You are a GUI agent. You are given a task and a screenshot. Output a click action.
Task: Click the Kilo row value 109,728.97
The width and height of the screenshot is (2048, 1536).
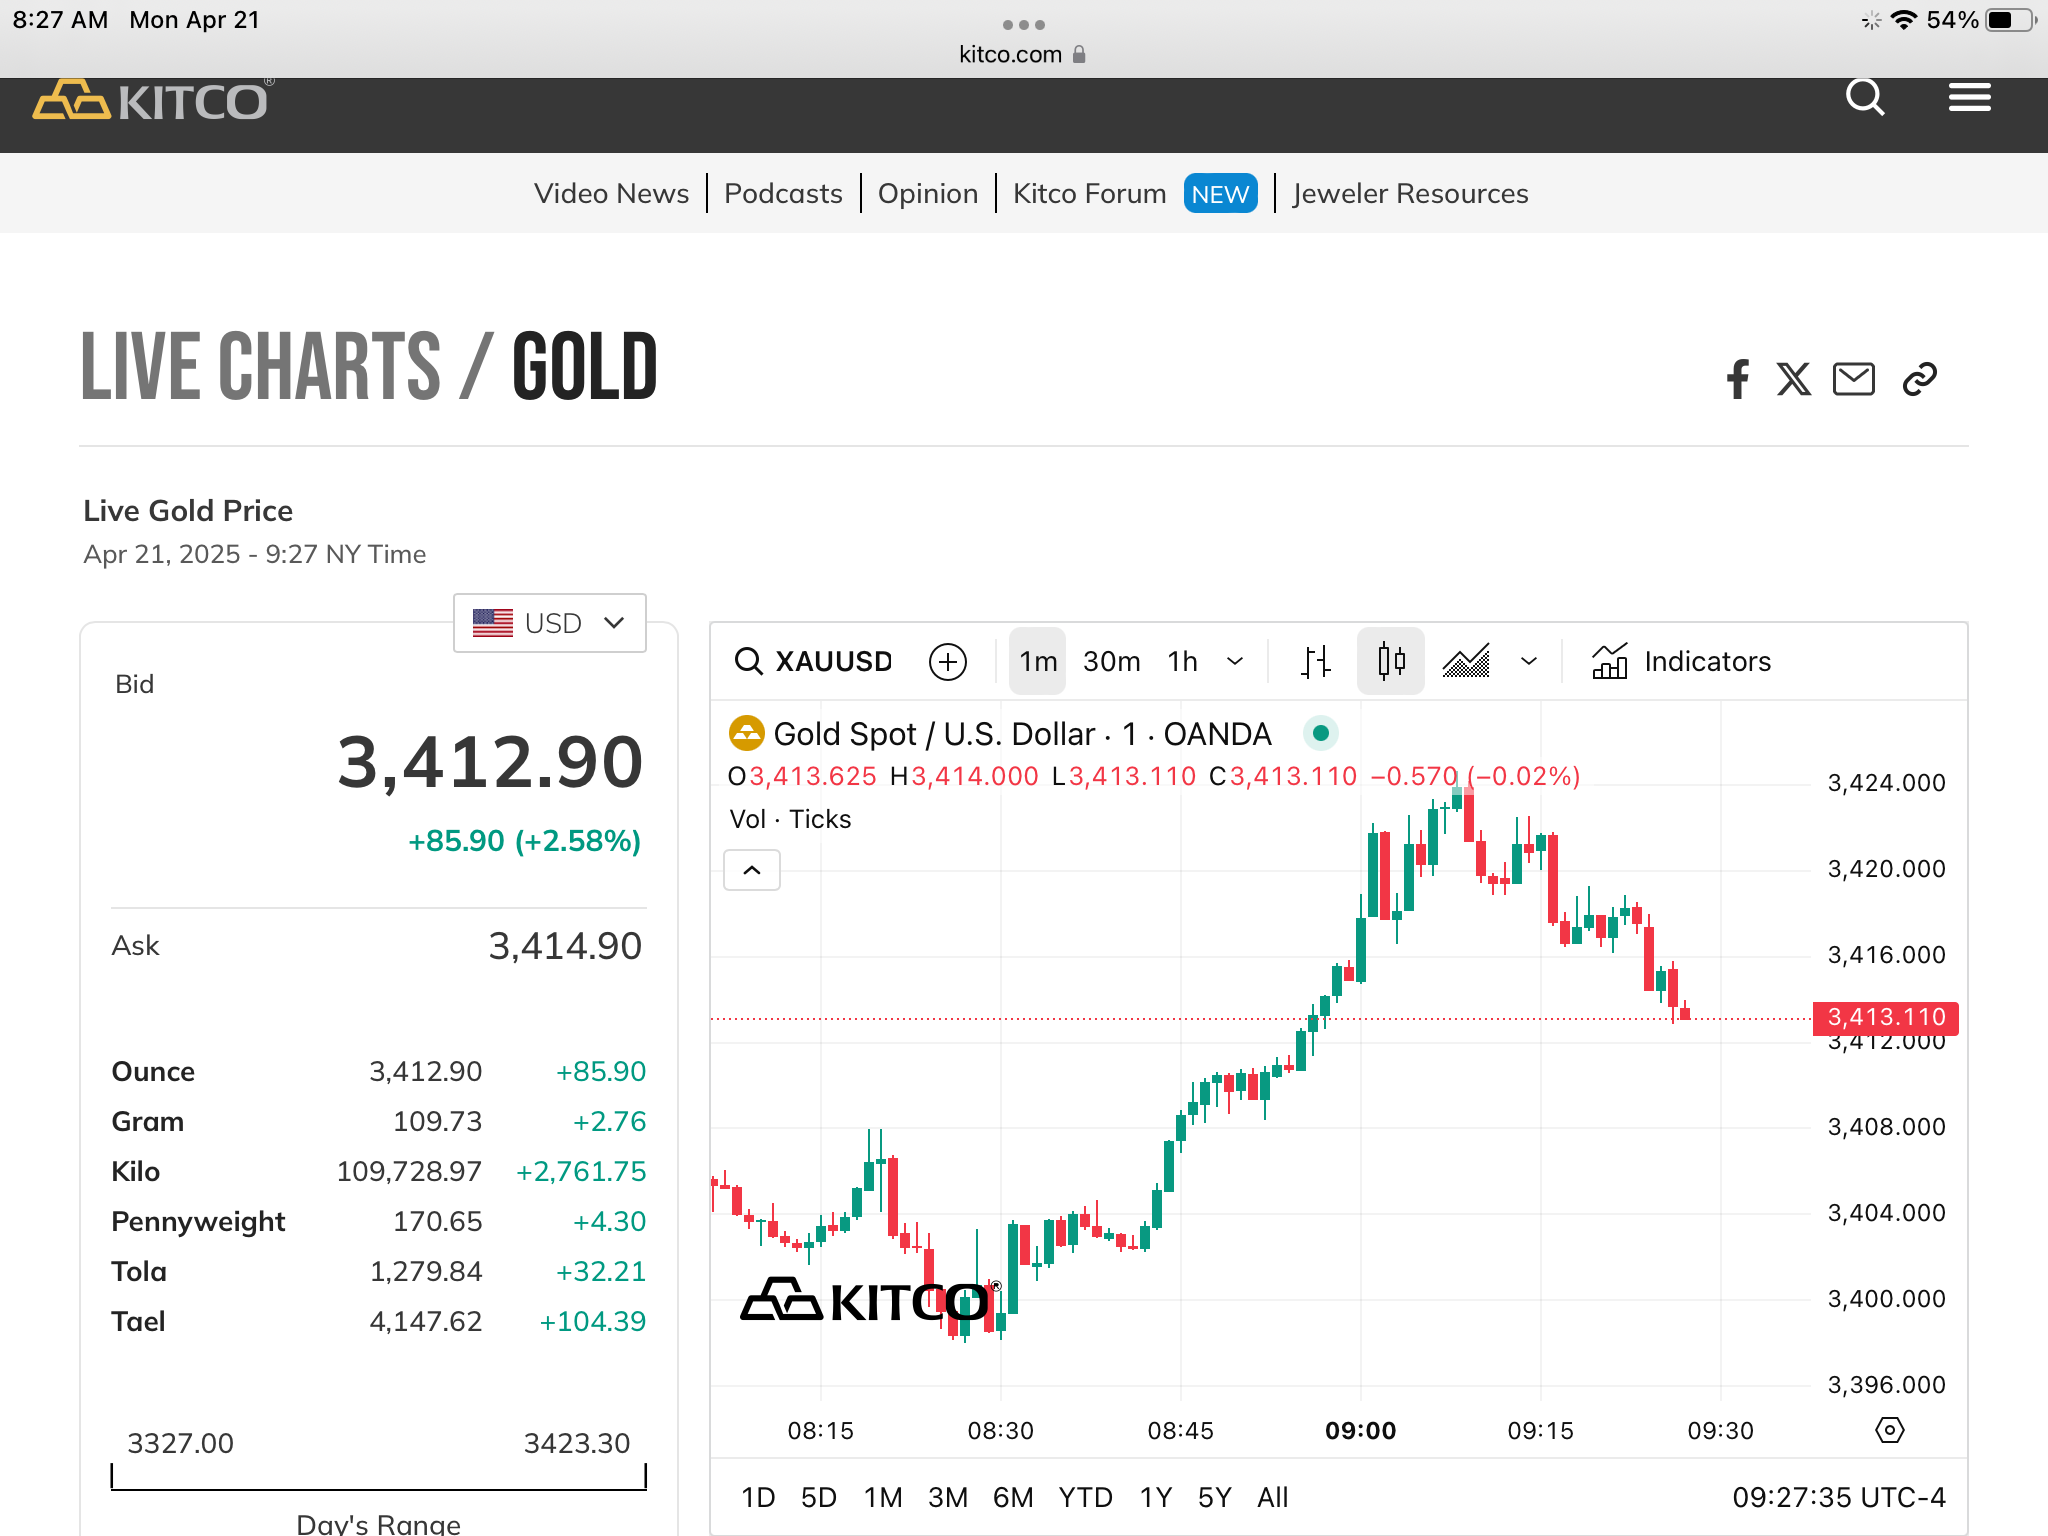(409, 1171)
